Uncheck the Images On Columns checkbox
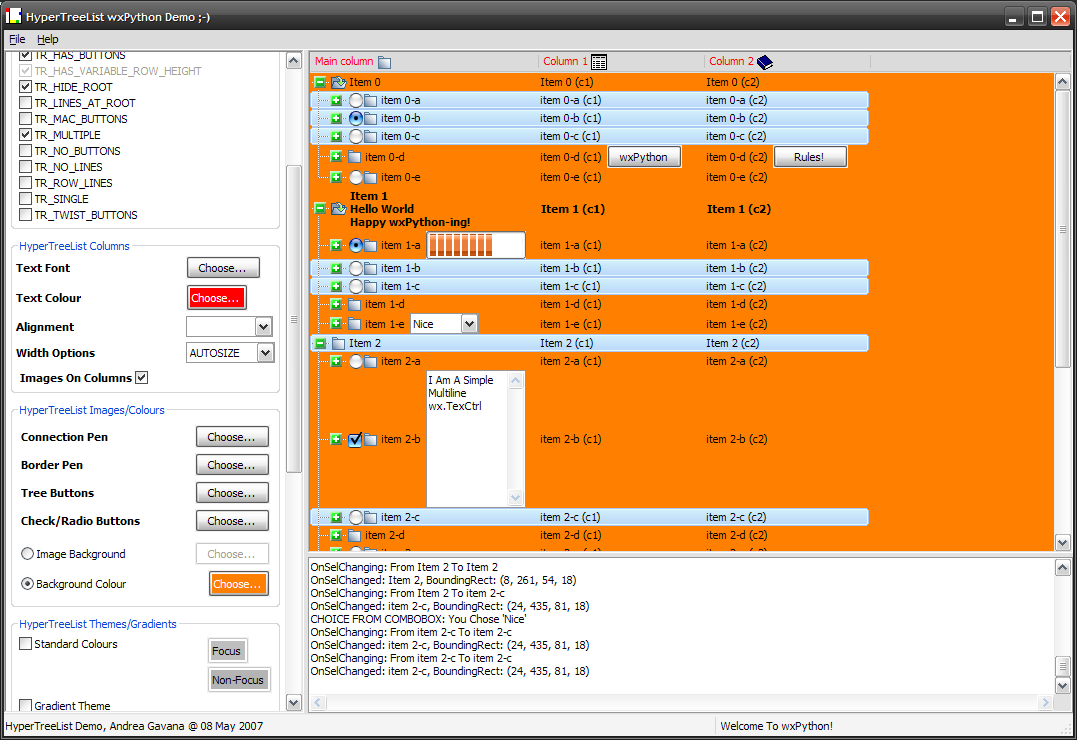Screen dimensions: 1077x740 [x=142, y=378]
